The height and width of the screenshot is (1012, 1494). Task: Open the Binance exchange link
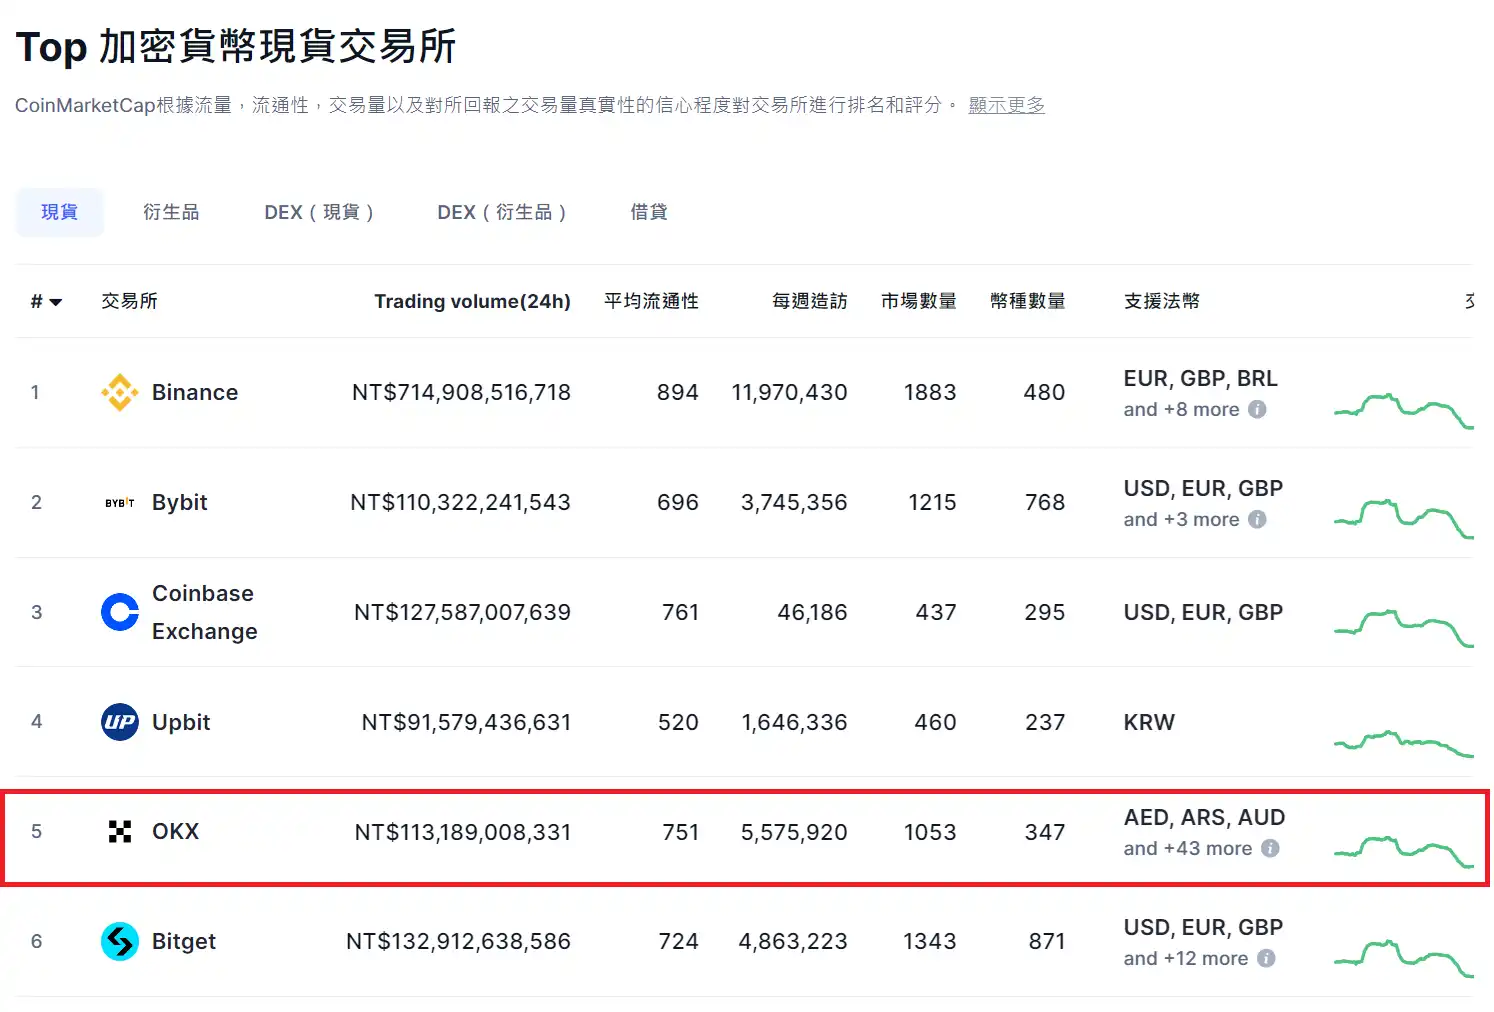click(x=195, y=392)
